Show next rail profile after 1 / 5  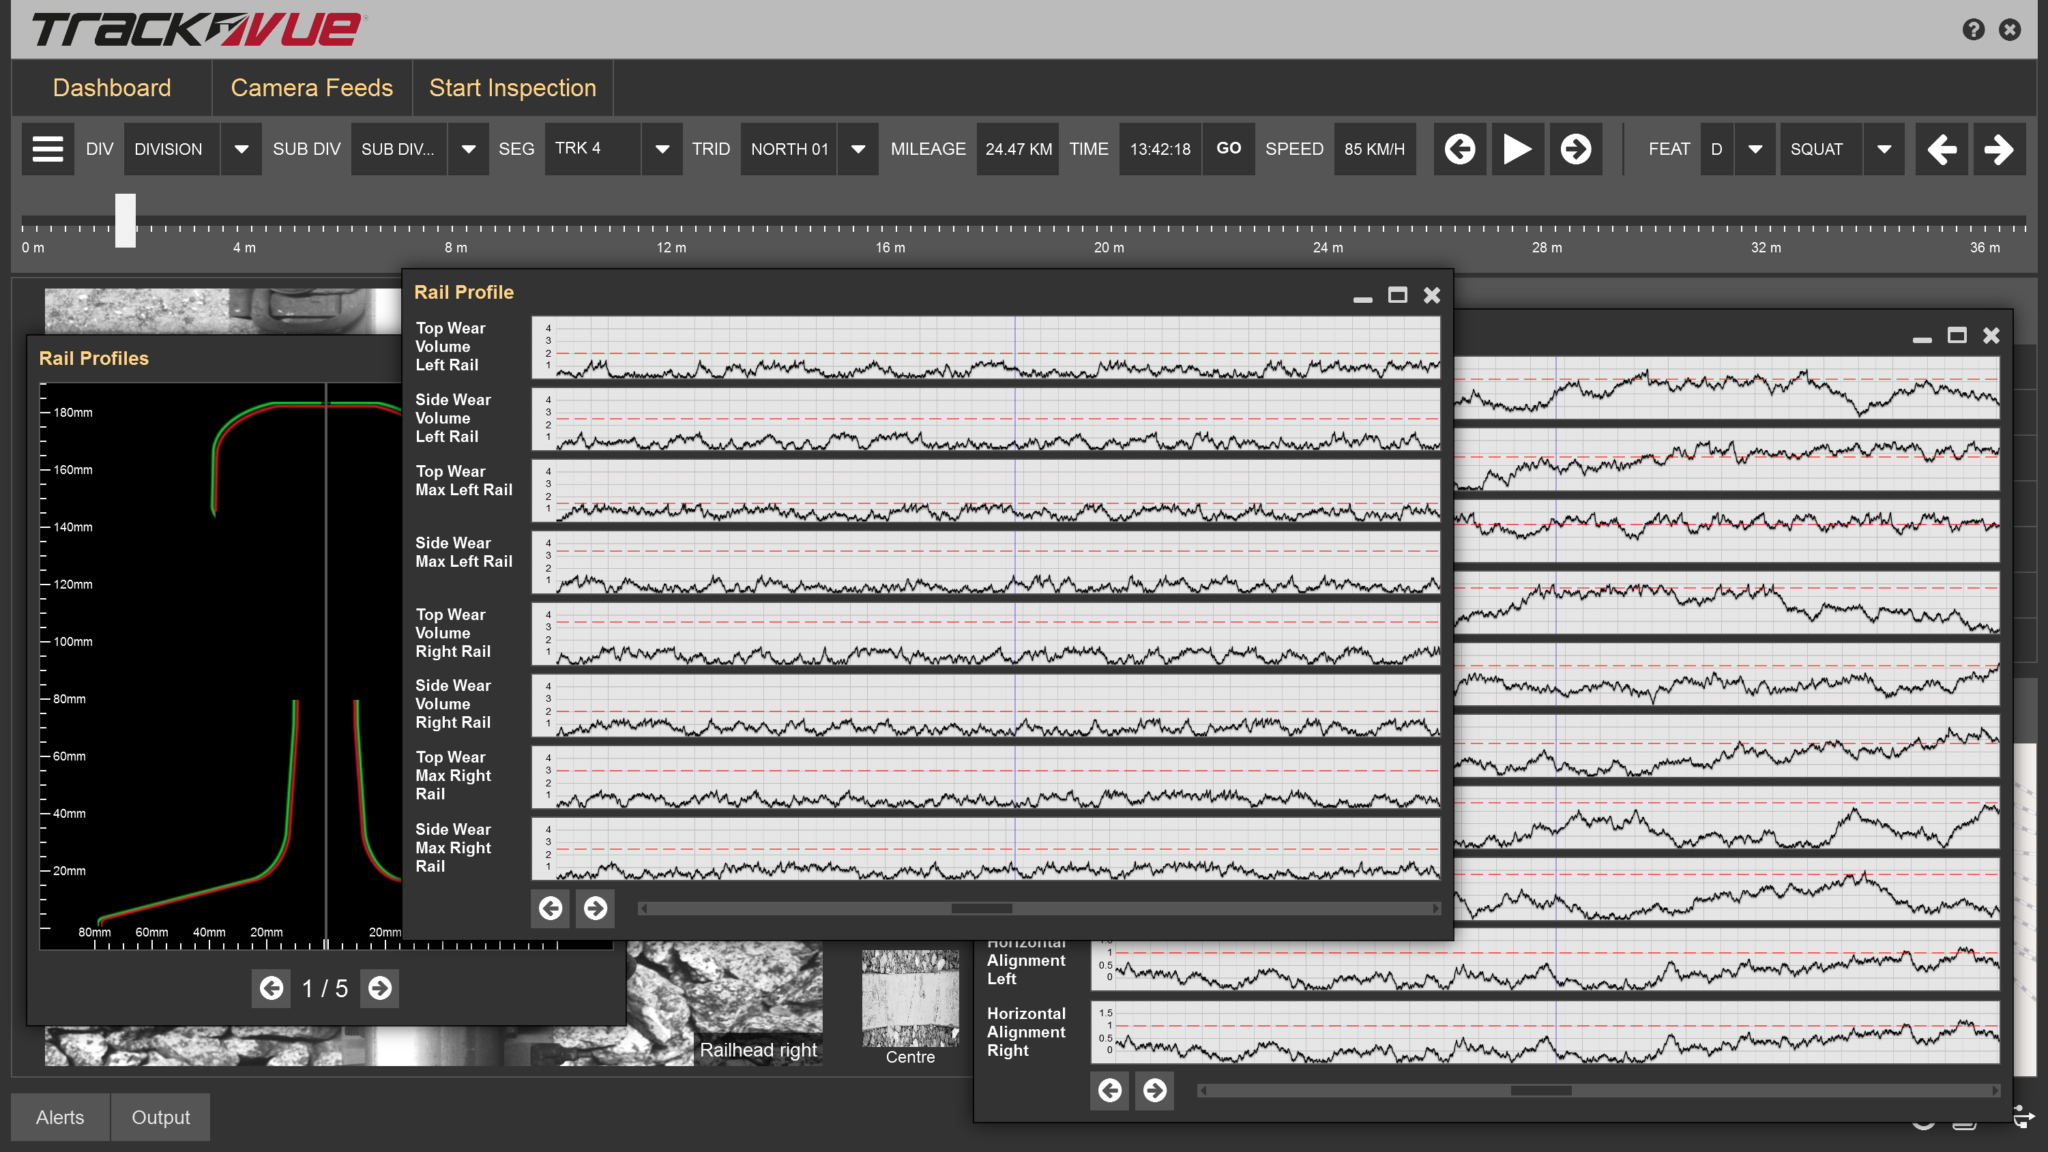[x=380, y=988]
